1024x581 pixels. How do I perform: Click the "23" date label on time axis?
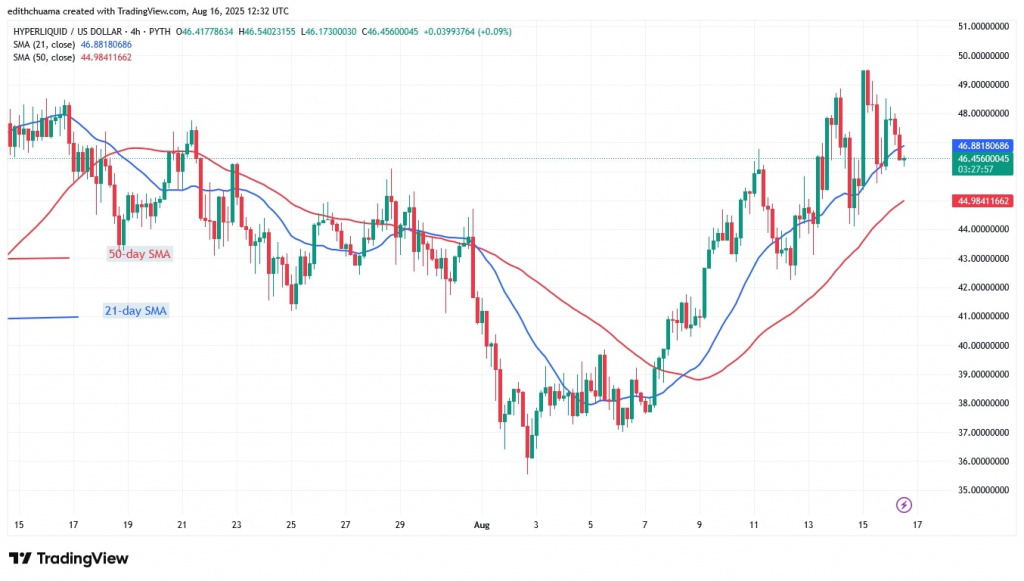pyautogui.click(x=235, y=524)
